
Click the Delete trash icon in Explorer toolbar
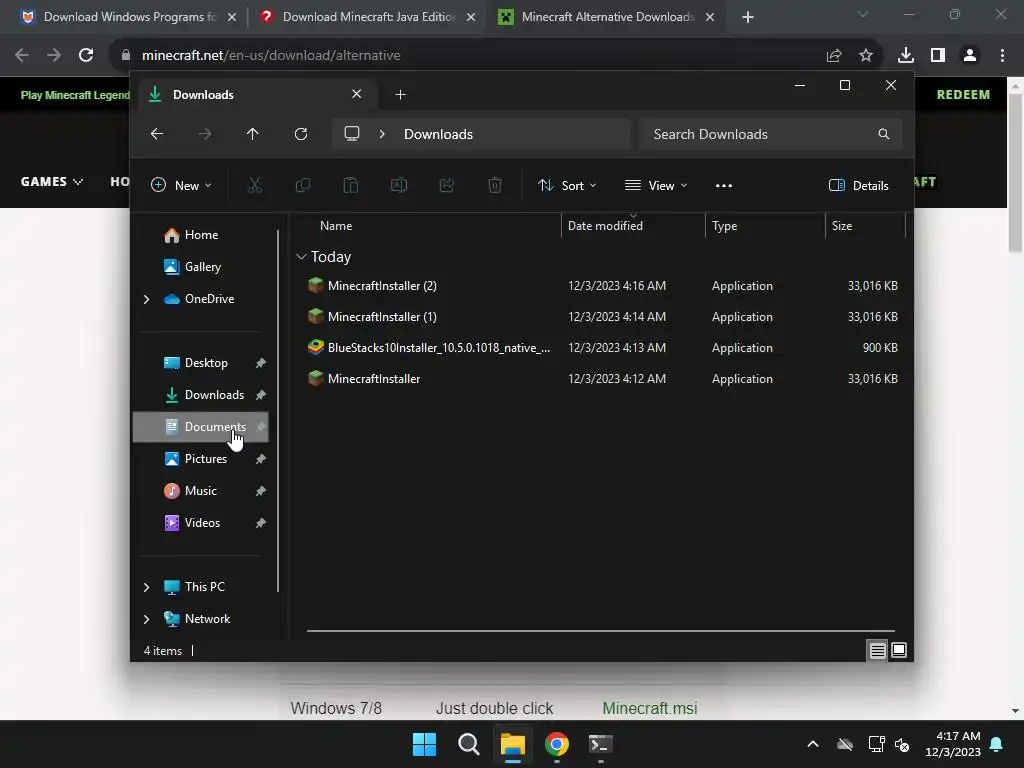(x=495, y=185)
